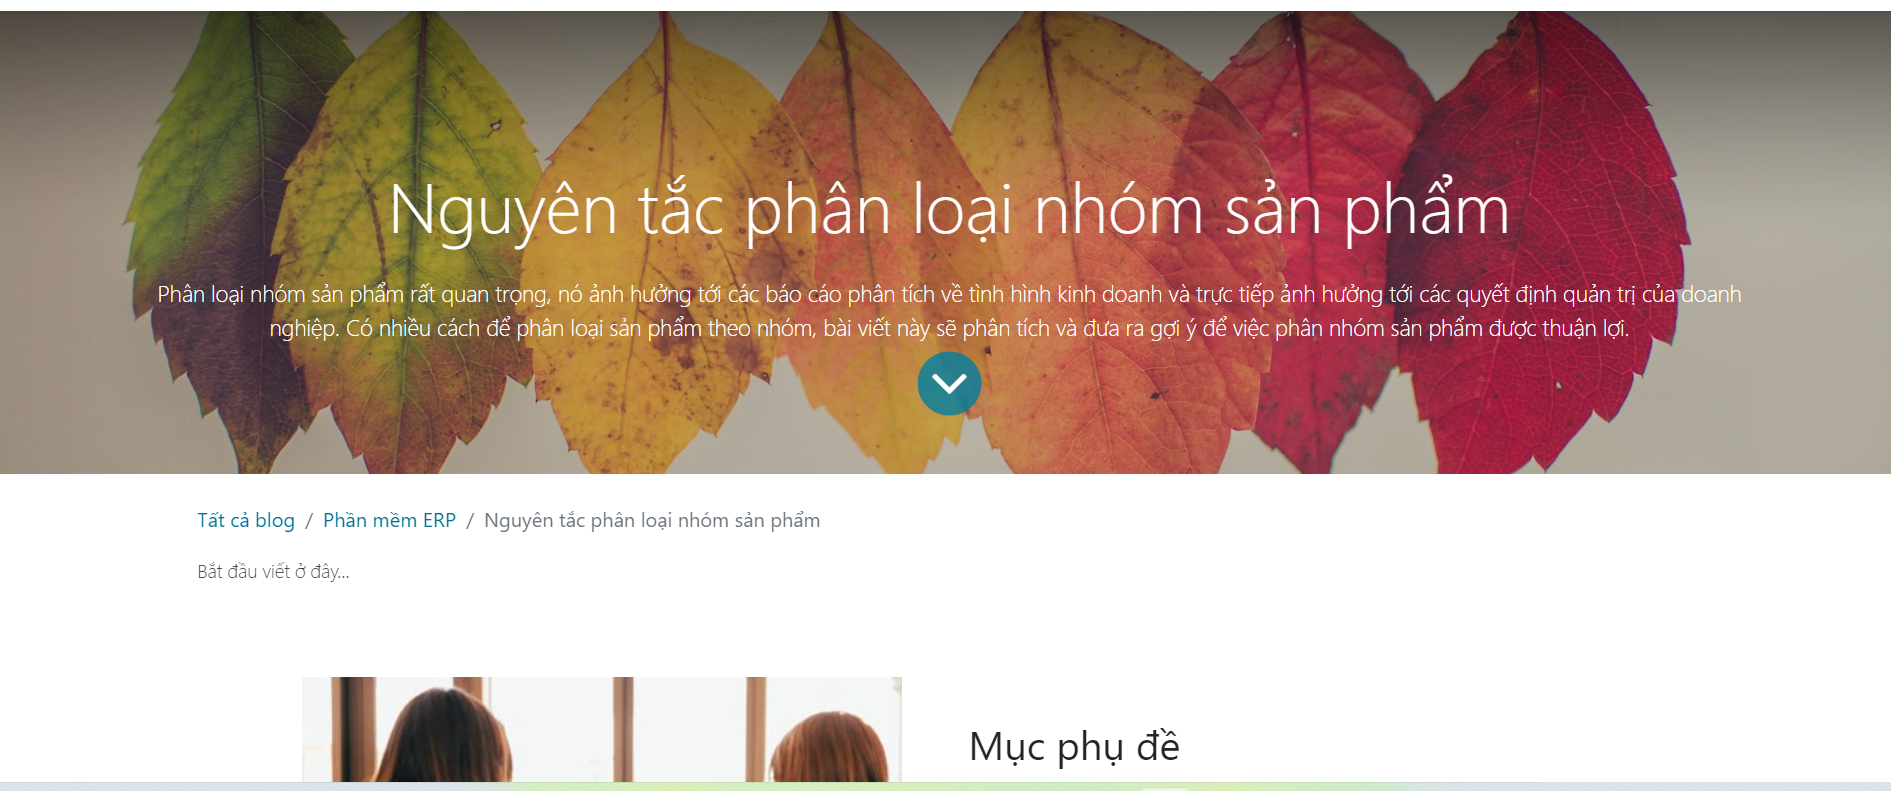Click the word ERP in the breadcrumb

[x=439, y=520]
